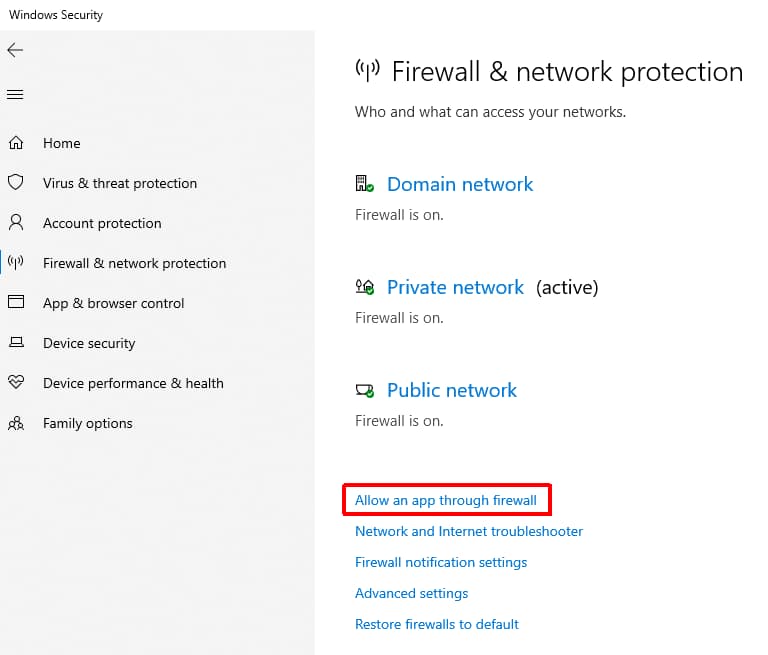Image resolution: width=768 pixels, height=655 pixels.
Task: Open Family options section
Action: 88,423
